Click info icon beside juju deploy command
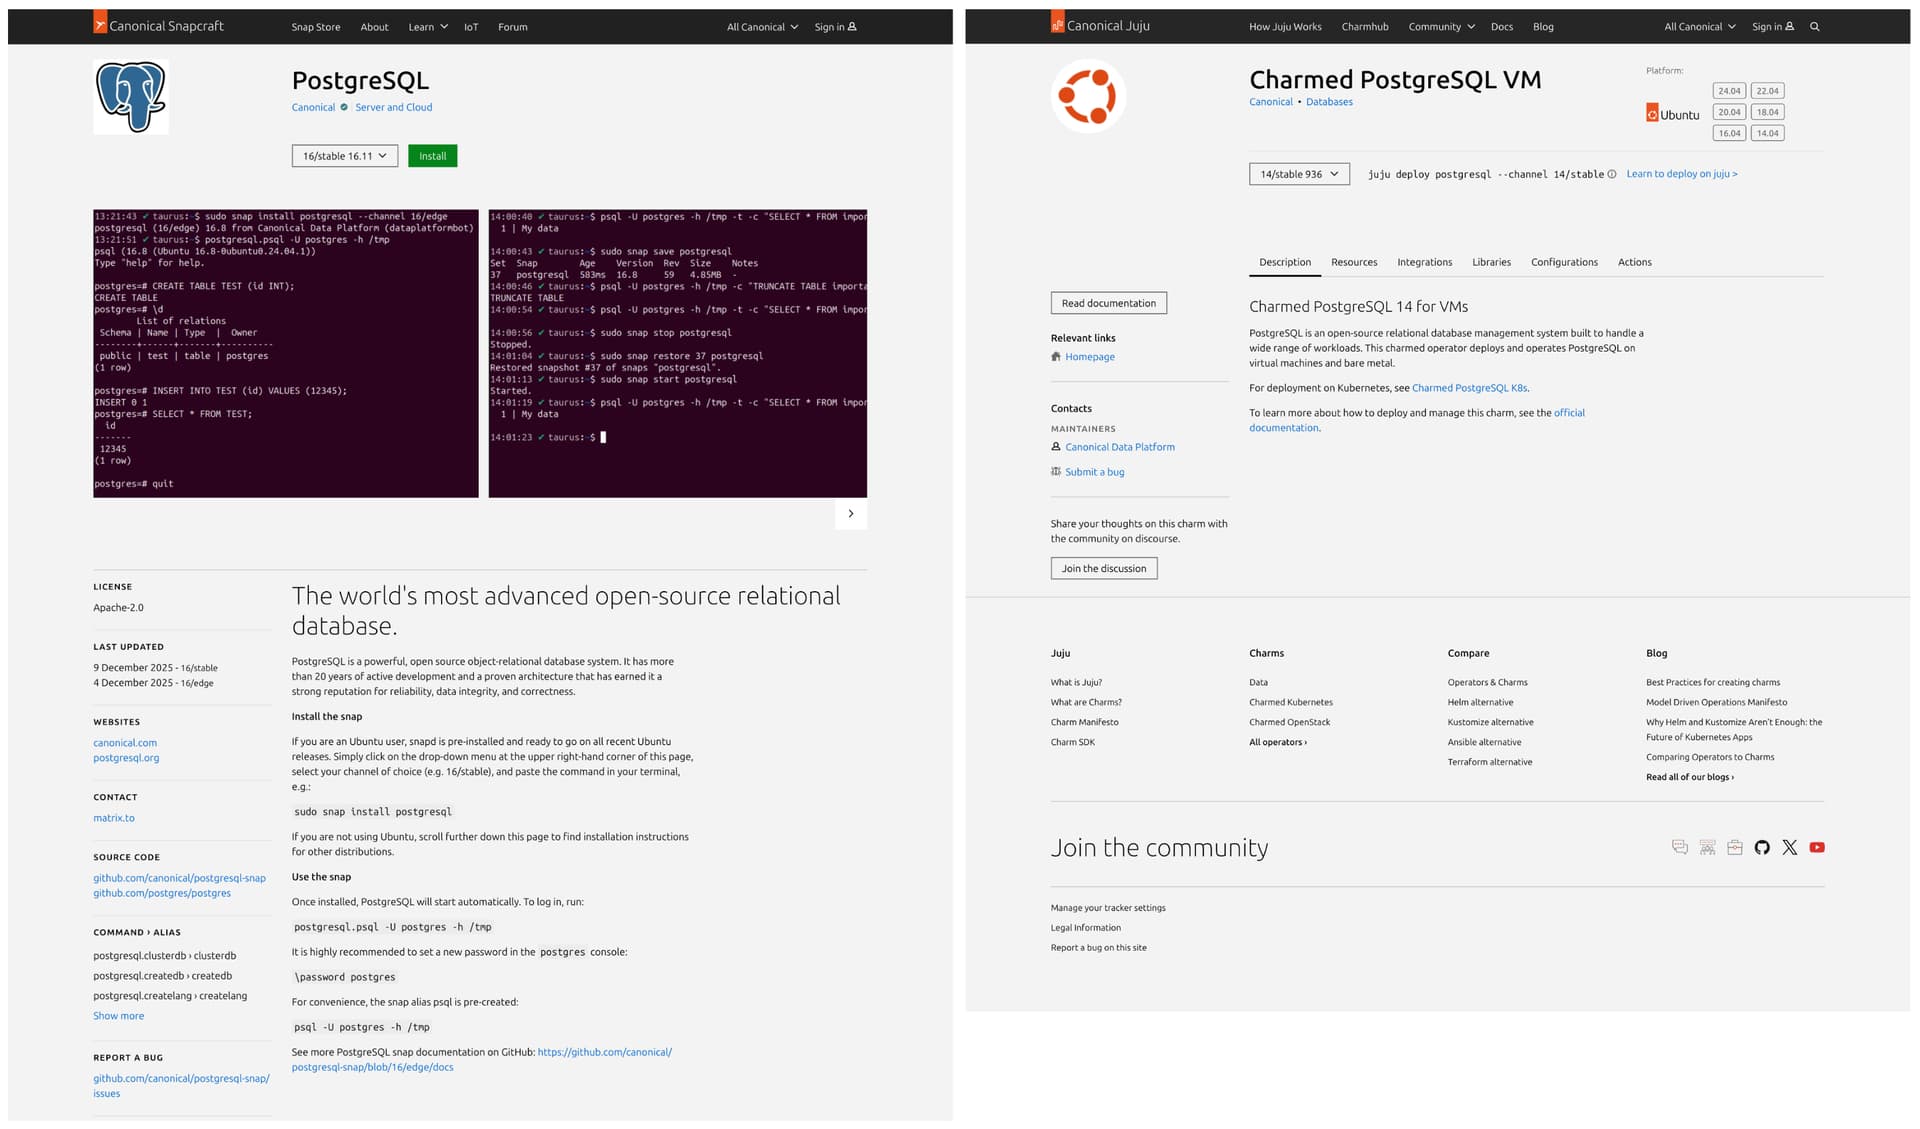 click(x=1612, y=174)
